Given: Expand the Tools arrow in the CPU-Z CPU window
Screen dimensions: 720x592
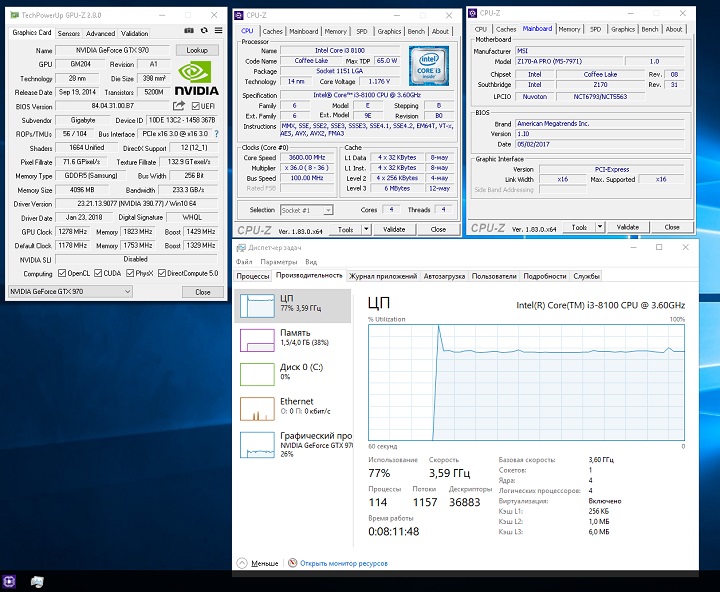Looking at the screenshot, I should click(366, 229).
